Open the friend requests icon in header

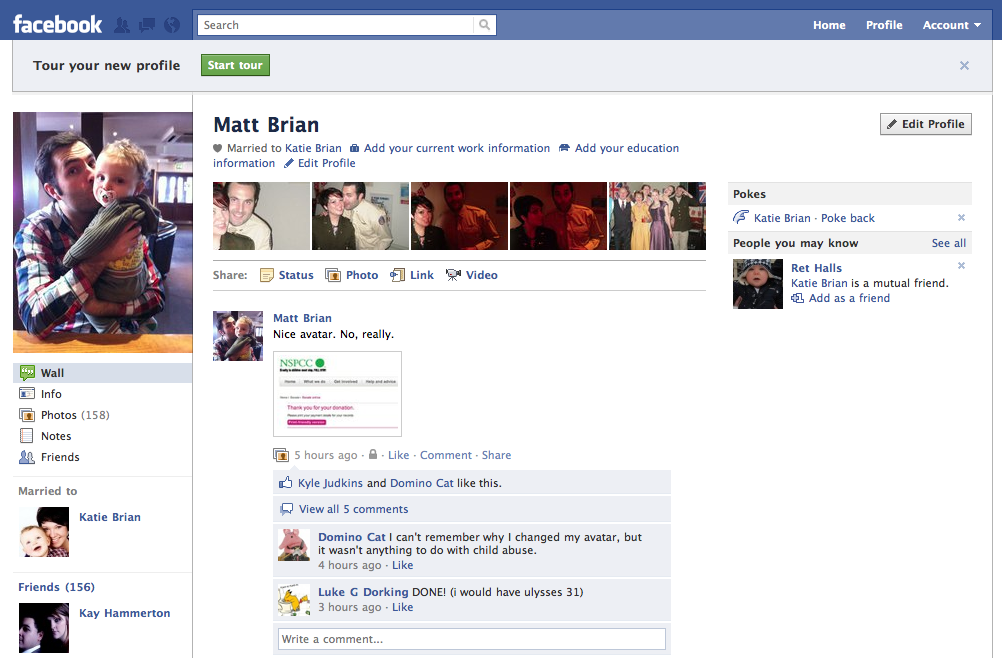[121, 25]
